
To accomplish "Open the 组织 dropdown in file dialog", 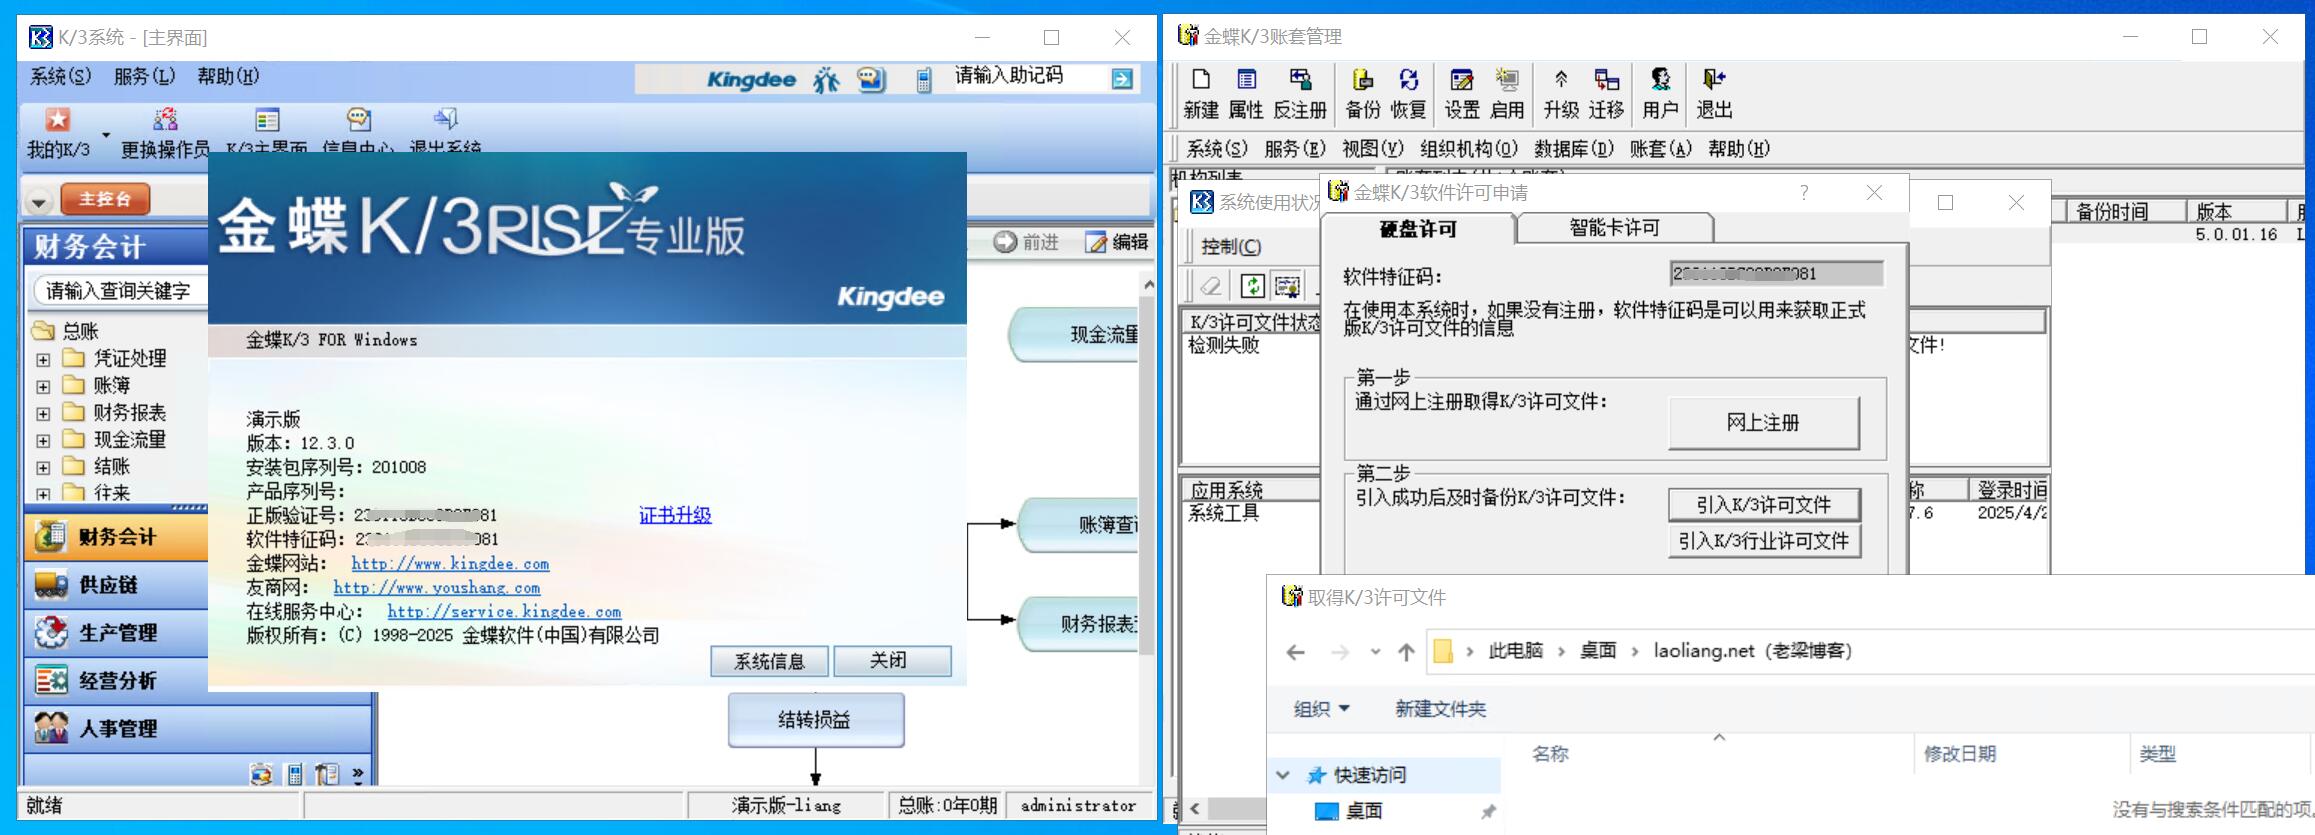I will [x=1321, y=709].
